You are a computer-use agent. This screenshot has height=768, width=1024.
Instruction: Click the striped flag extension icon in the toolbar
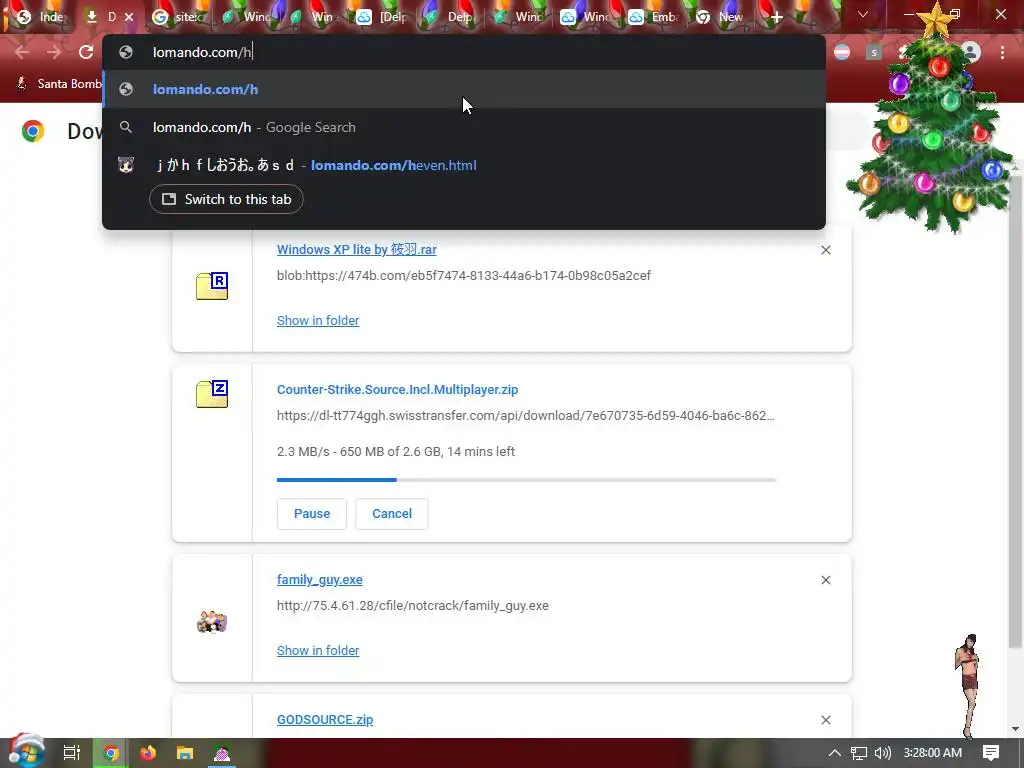point(842,52)
